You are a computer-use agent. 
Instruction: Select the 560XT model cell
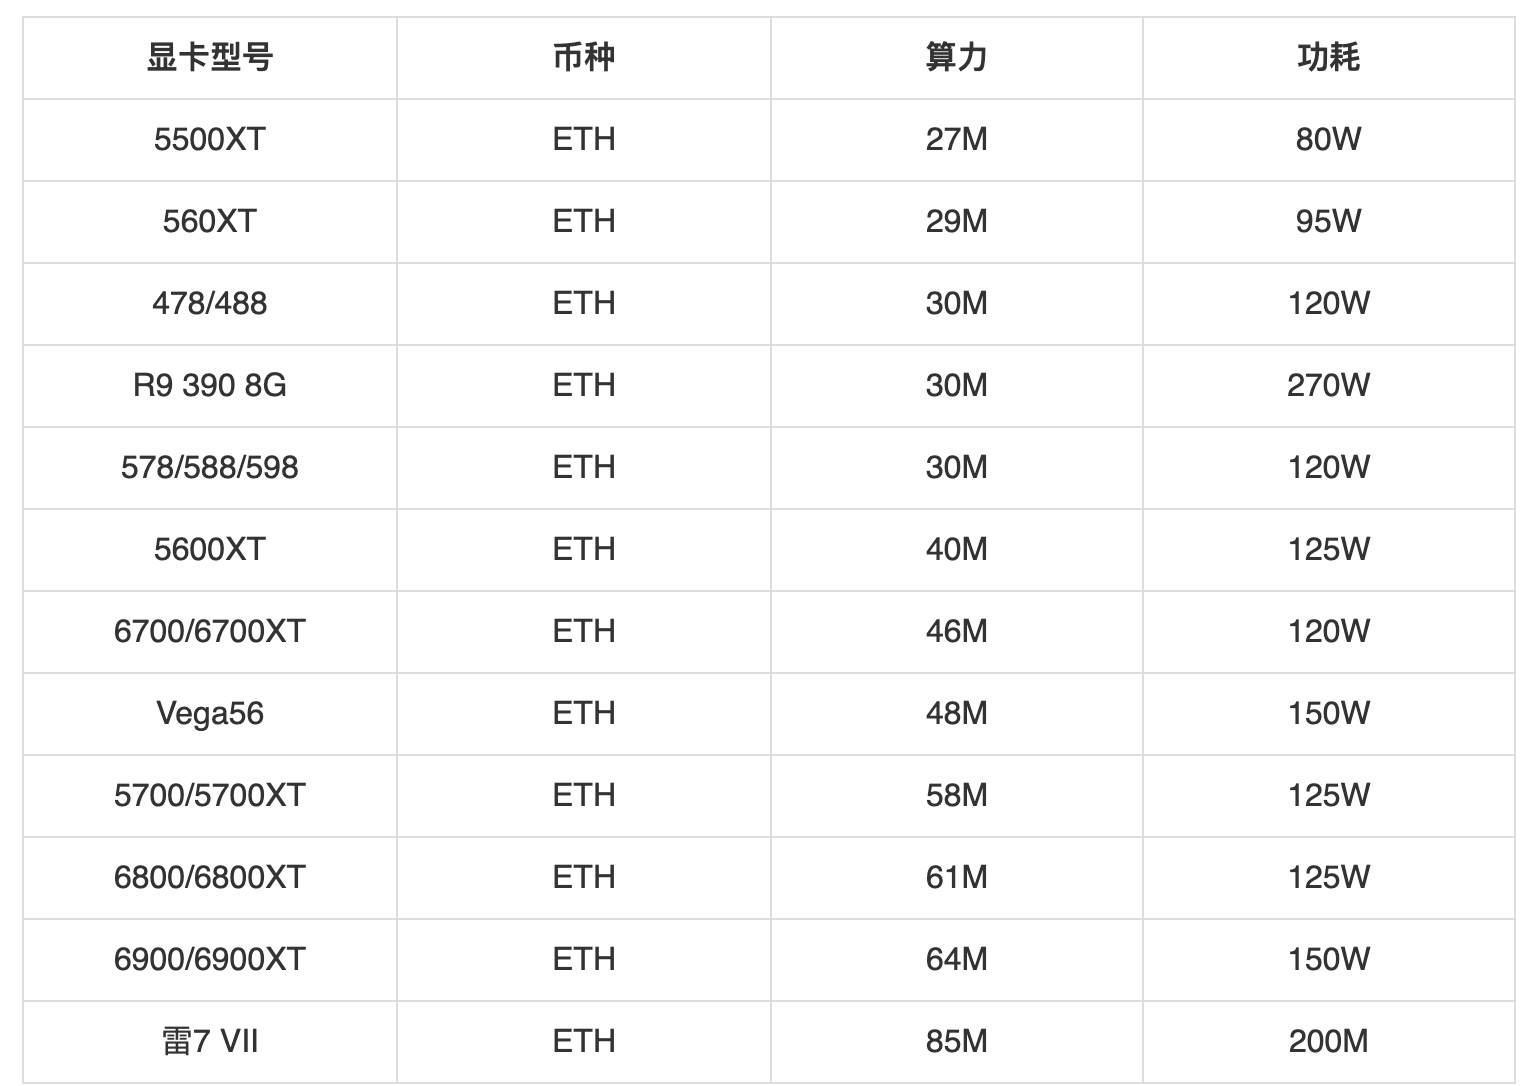click(x=210, y=222)
